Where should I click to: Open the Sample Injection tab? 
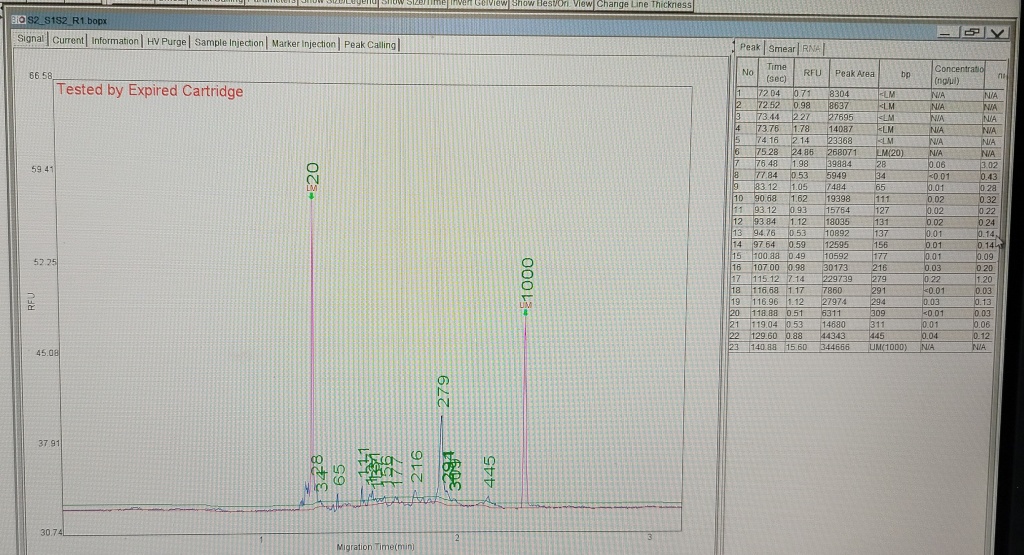[230, 42]
